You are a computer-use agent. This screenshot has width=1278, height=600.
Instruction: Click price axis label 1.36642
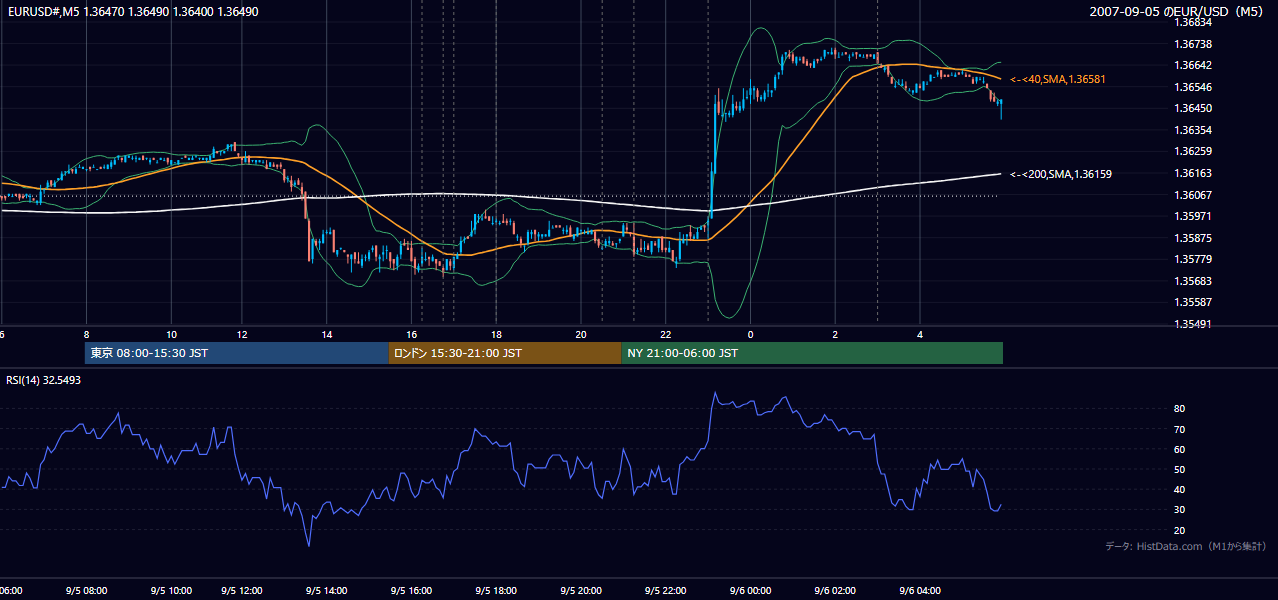pos(1192,65)
